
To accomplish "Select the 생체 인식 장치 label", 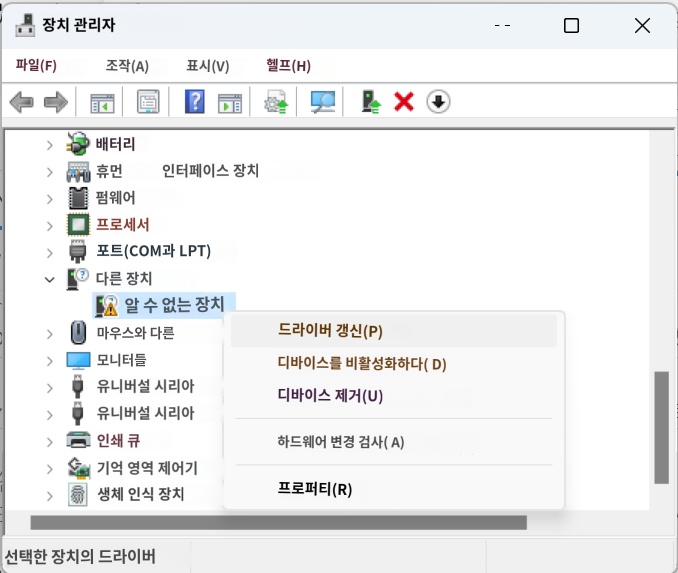I will (141, 494).
